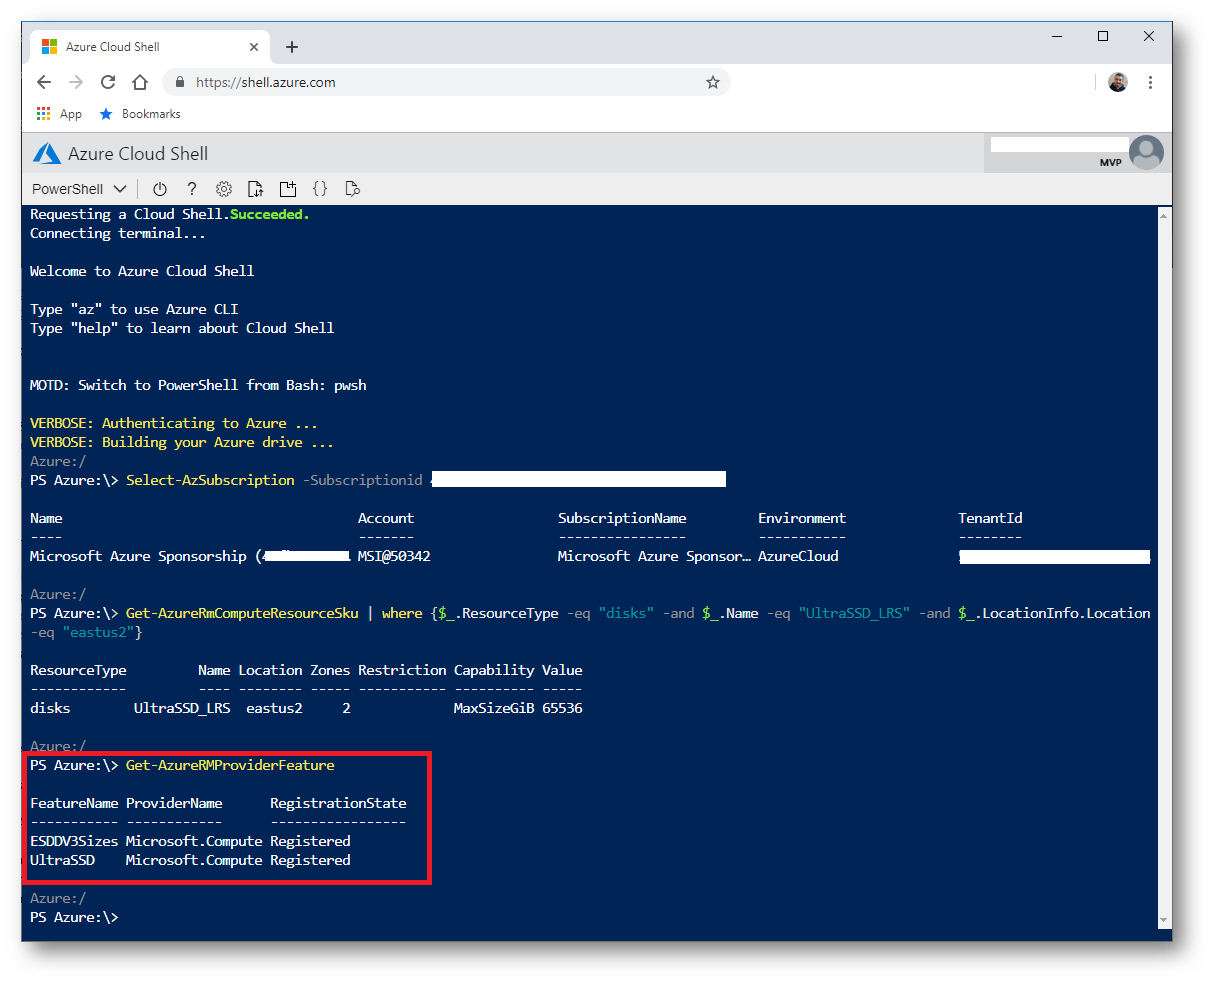Open the Bookmarks folder in bookmarks bar
The image size is (1215, 984).
pyautogui.click(x=140, y=114)
